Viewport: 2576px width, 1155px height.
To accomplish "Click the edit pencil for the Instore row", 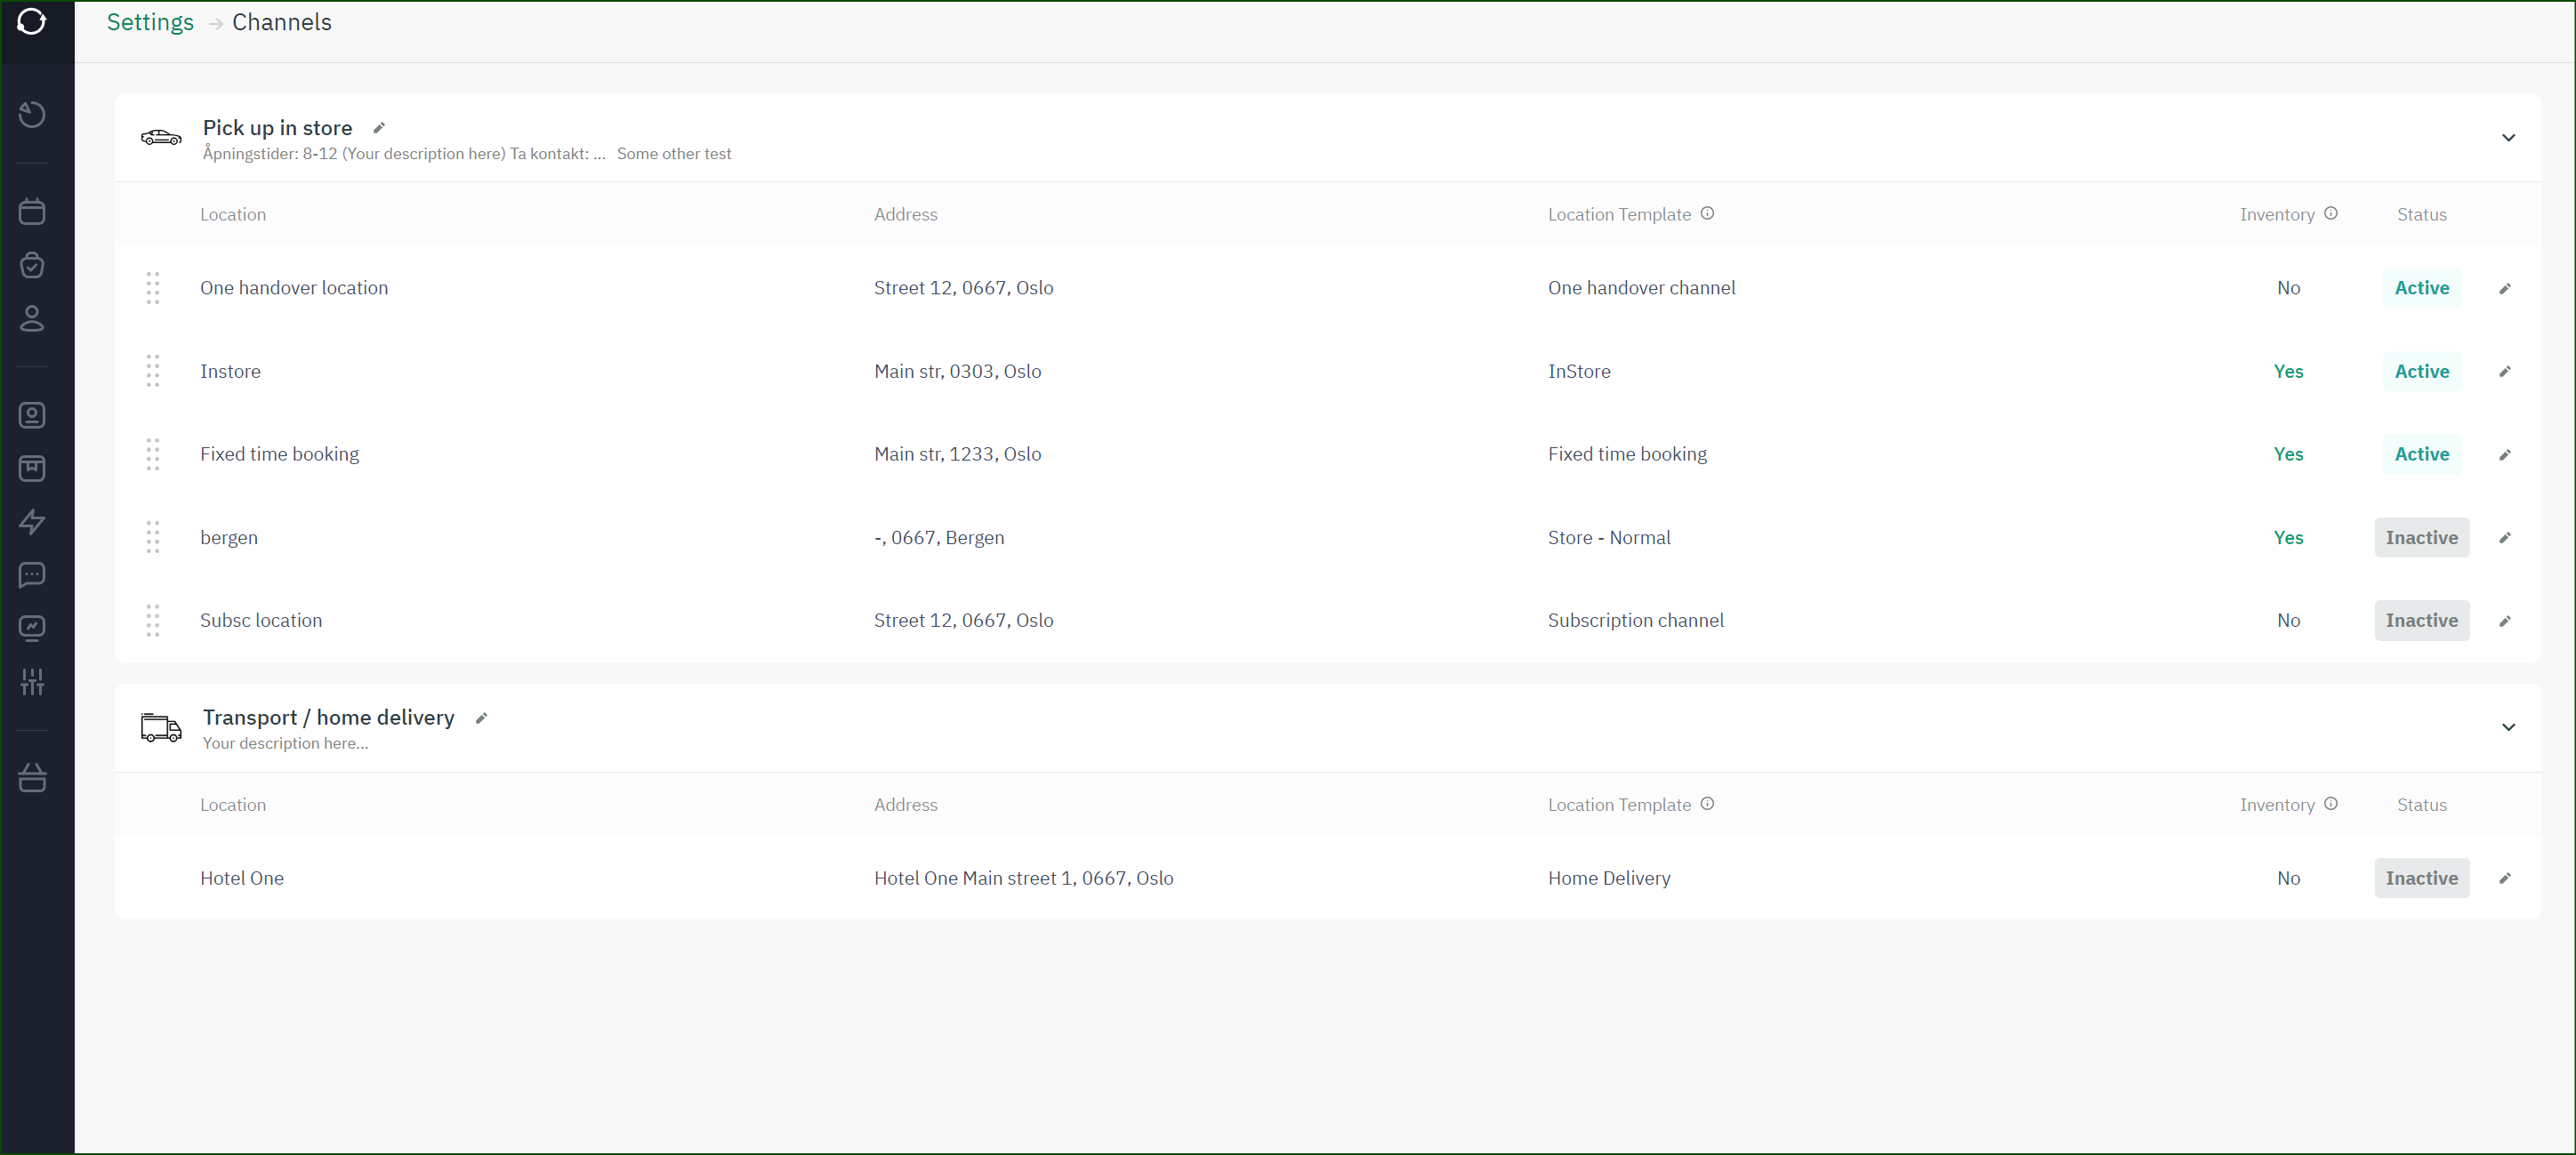I will (x=2504, y=372).
